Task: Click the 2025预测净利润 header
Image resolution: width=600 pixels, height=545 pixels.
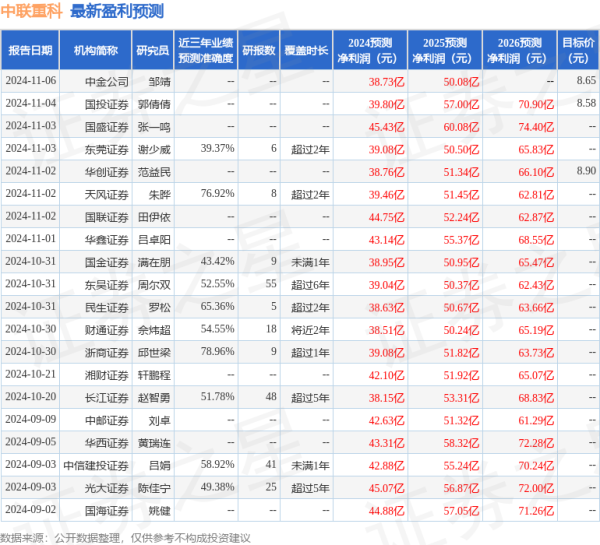Action: click(445, 50)
